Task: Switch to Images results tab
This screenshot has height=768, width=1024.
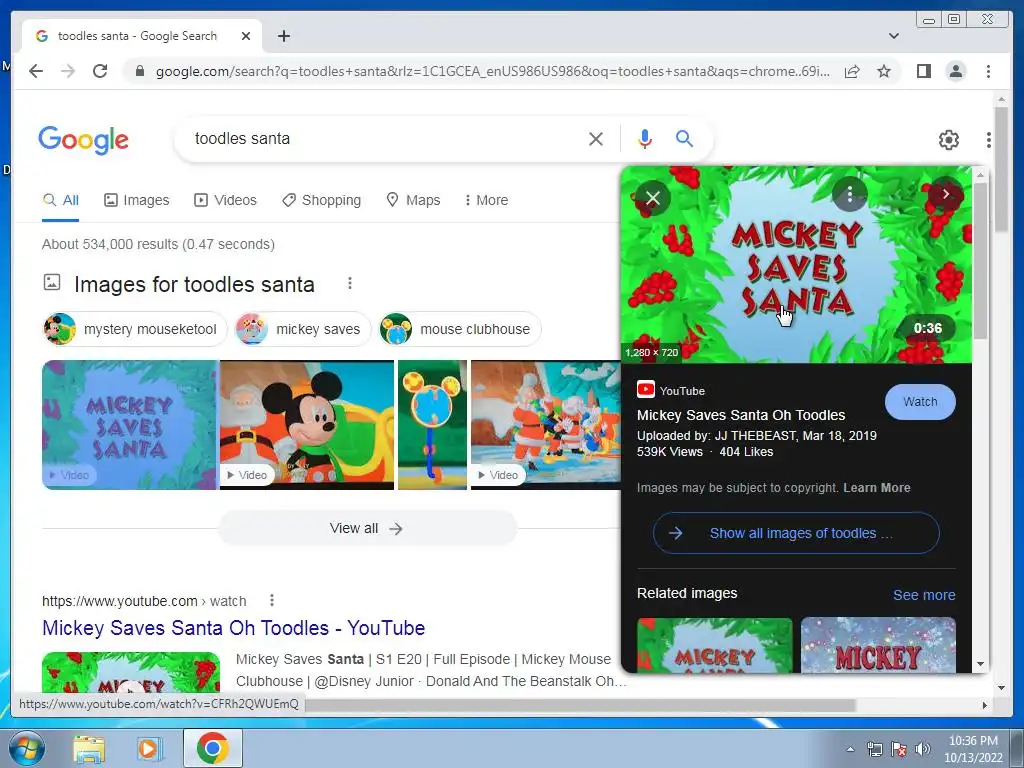Action: click(136, 200)
